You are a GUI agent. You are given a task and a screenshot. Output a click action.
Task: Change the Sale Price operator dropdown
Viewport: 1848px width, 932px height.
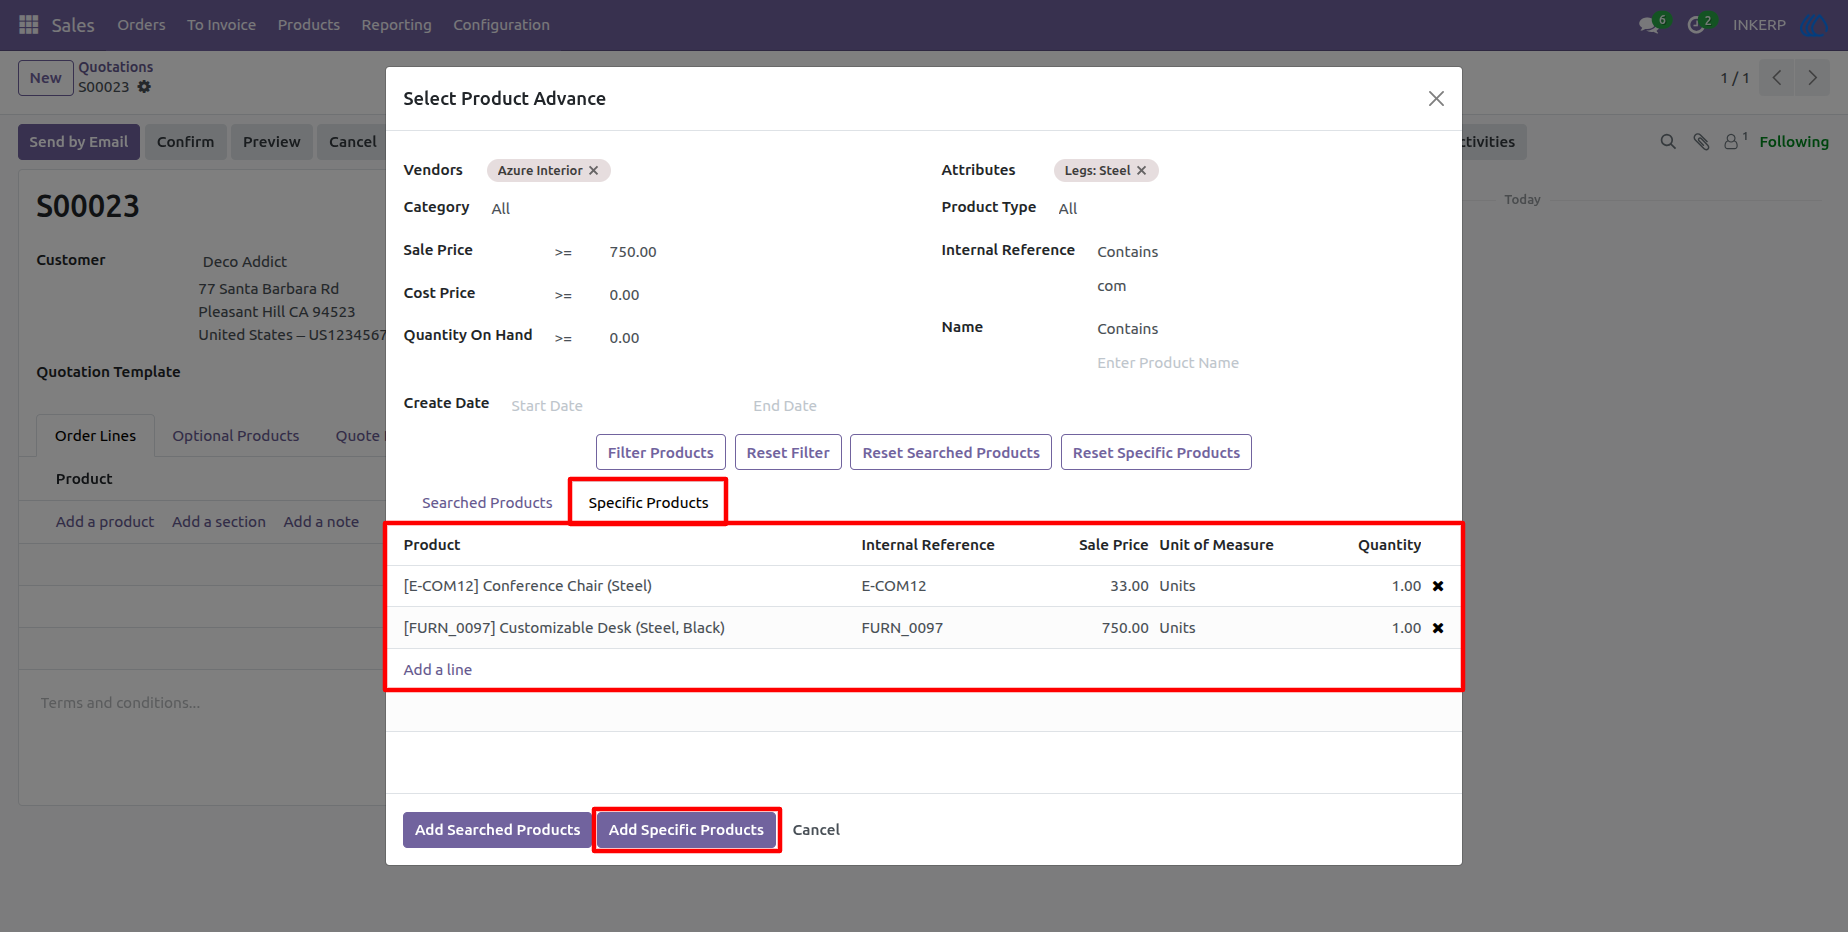point(563,252)
